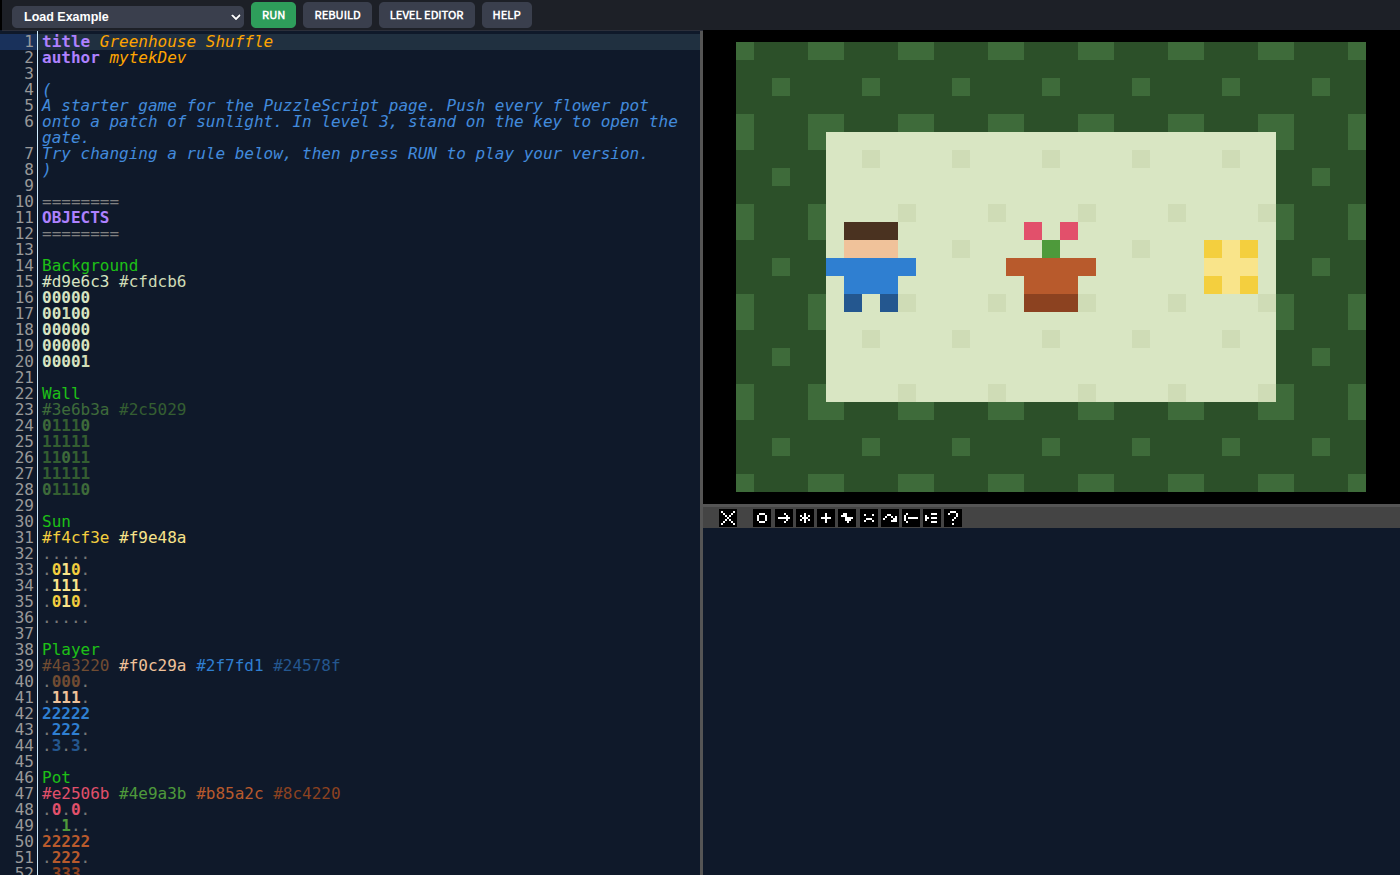Click the 'Pot' object name in code
1400x875 pixels.
coord(56,777)
